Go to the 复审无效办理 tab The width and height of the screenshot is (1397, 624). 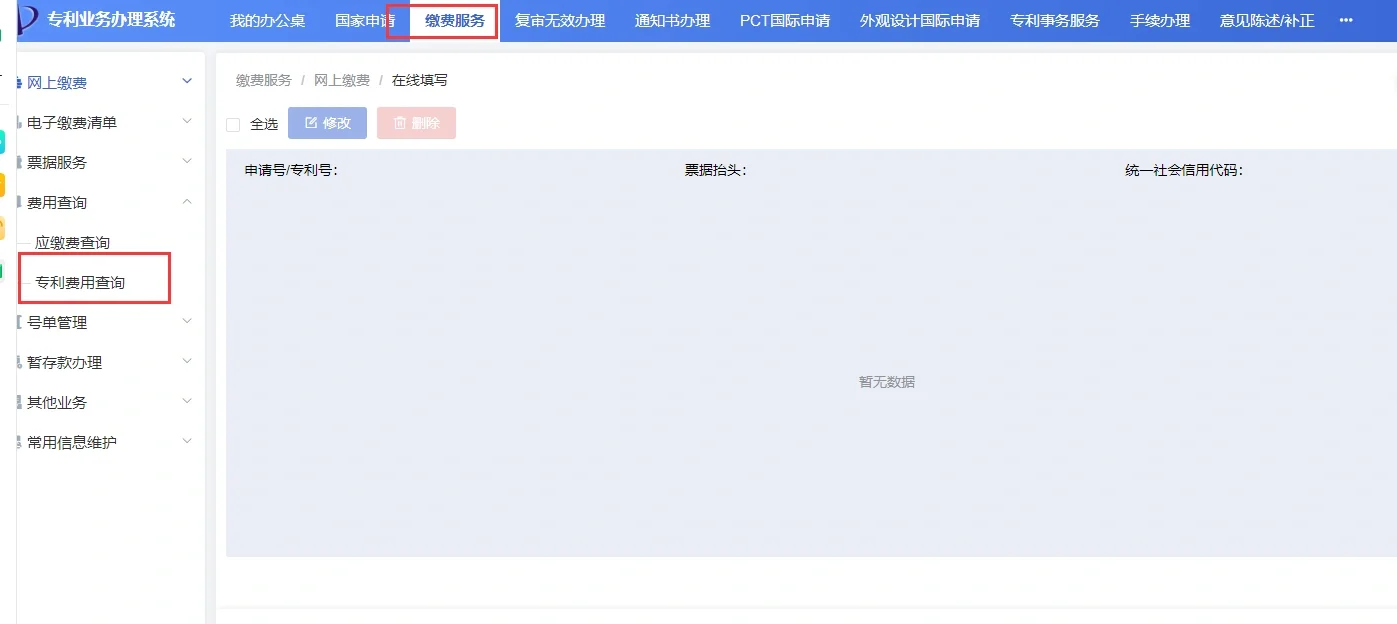[559, 20]
